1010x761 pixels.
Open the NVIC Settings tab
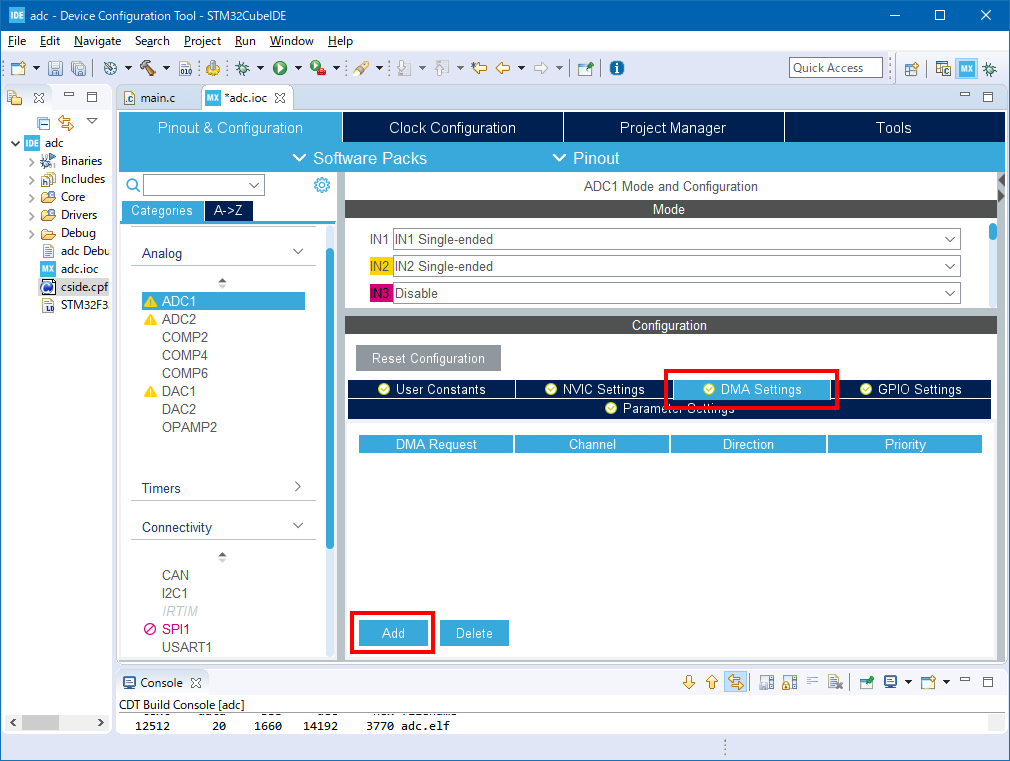[x=594, y=389]
